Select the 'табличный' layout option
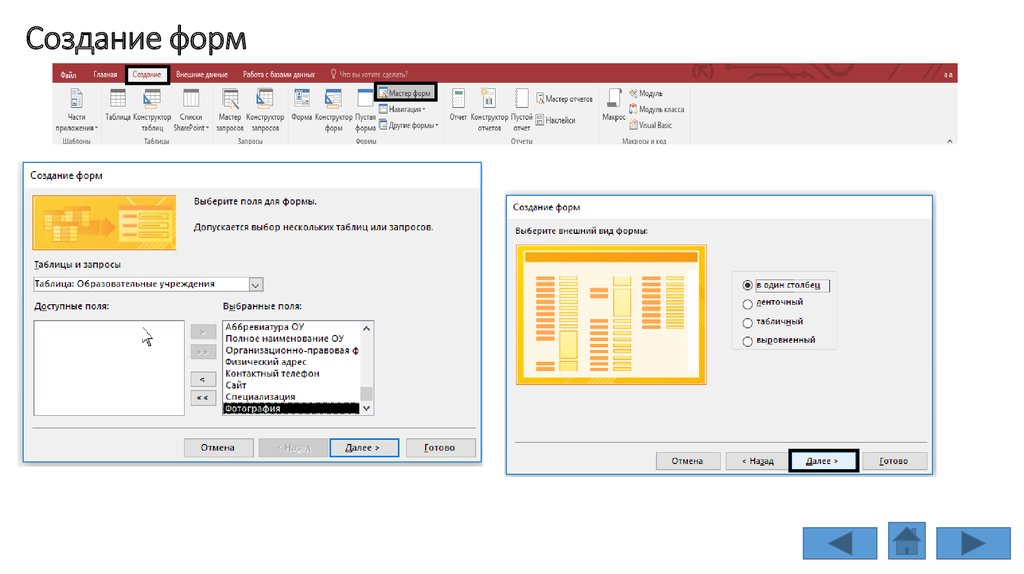The height and width of the screenshot is (574, 1024). (748, 322)
